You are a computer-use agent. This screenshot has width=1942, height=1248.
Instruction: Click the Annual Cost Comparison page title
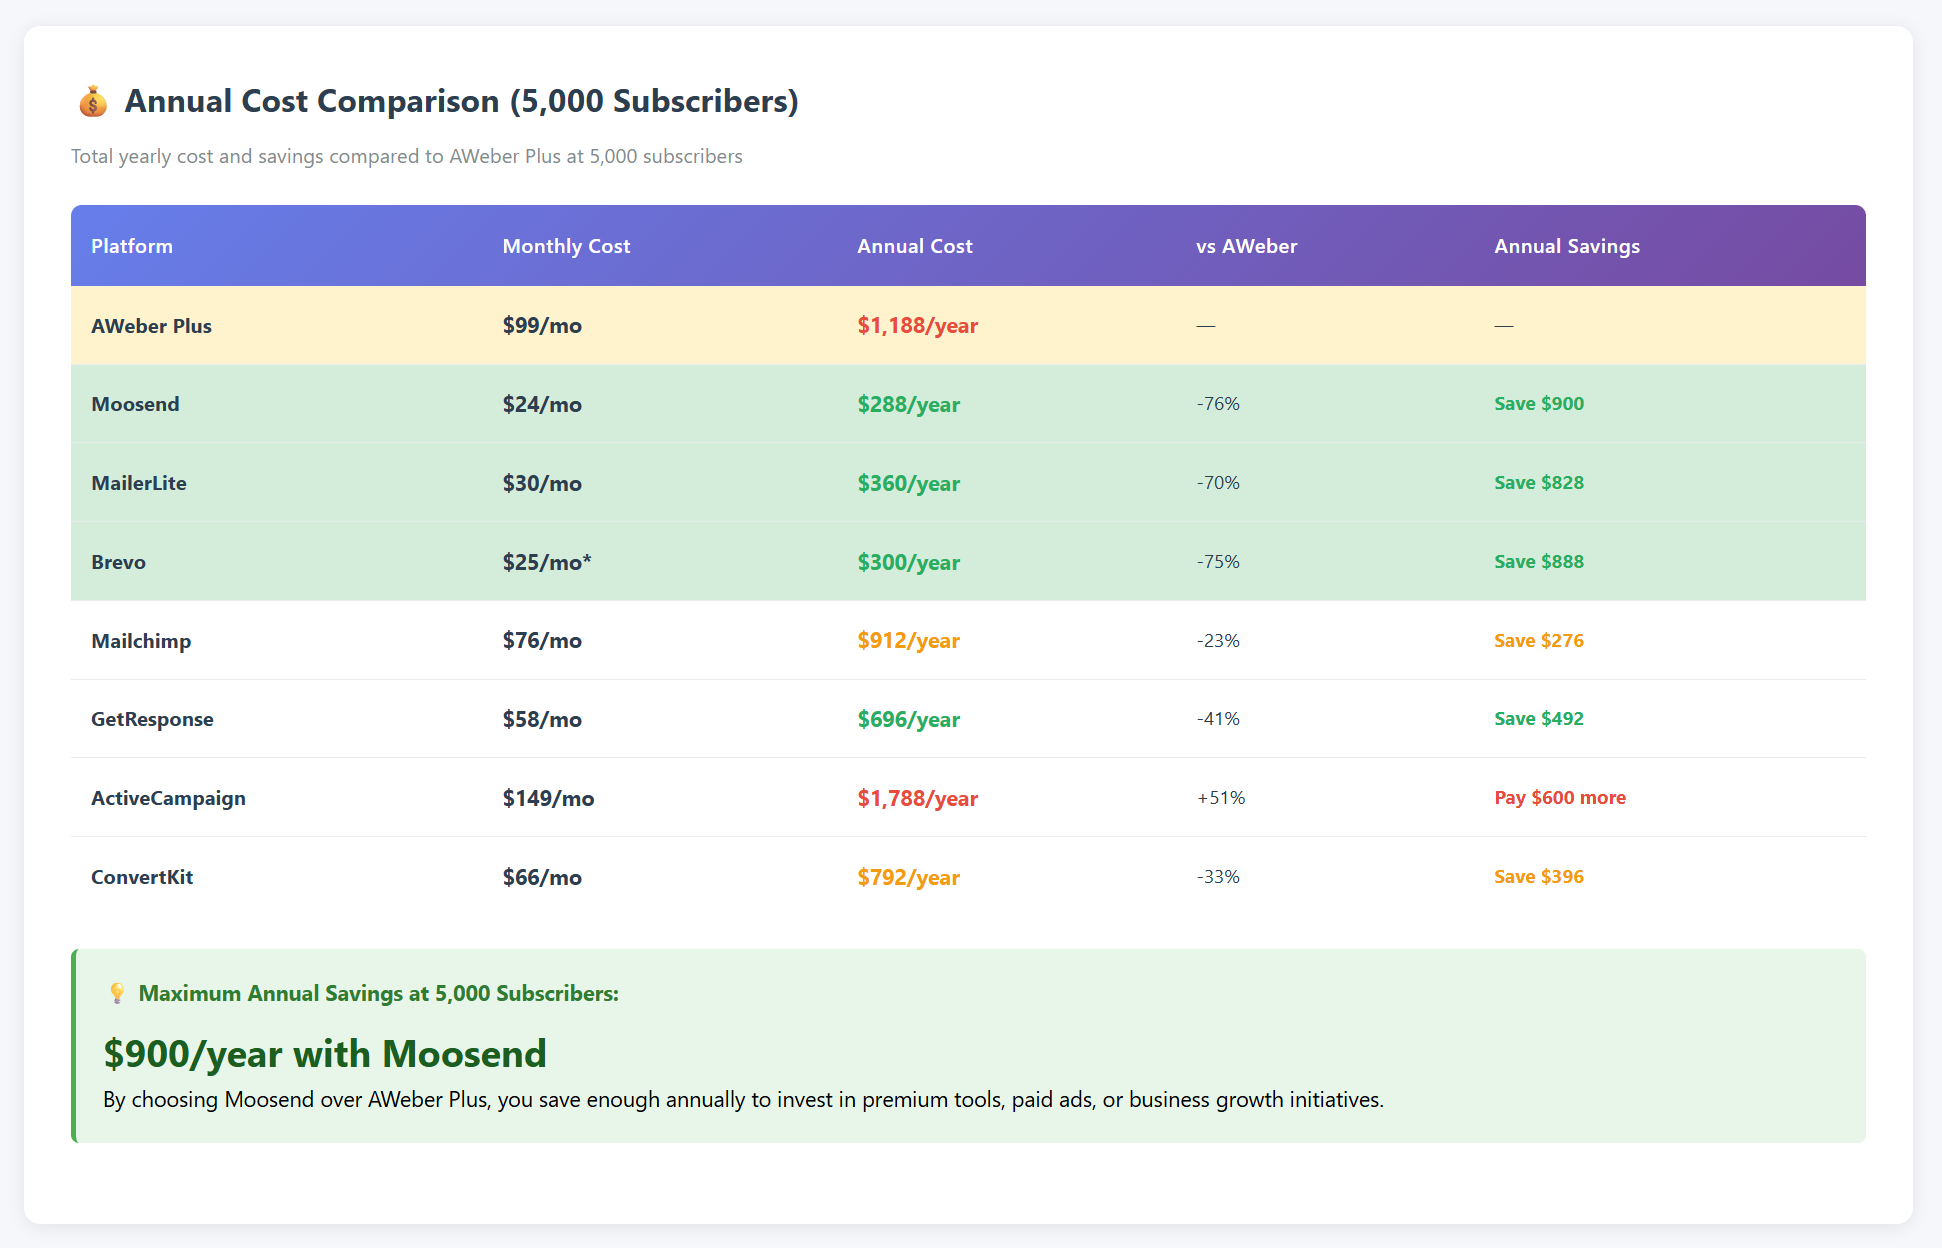point(461,101)
